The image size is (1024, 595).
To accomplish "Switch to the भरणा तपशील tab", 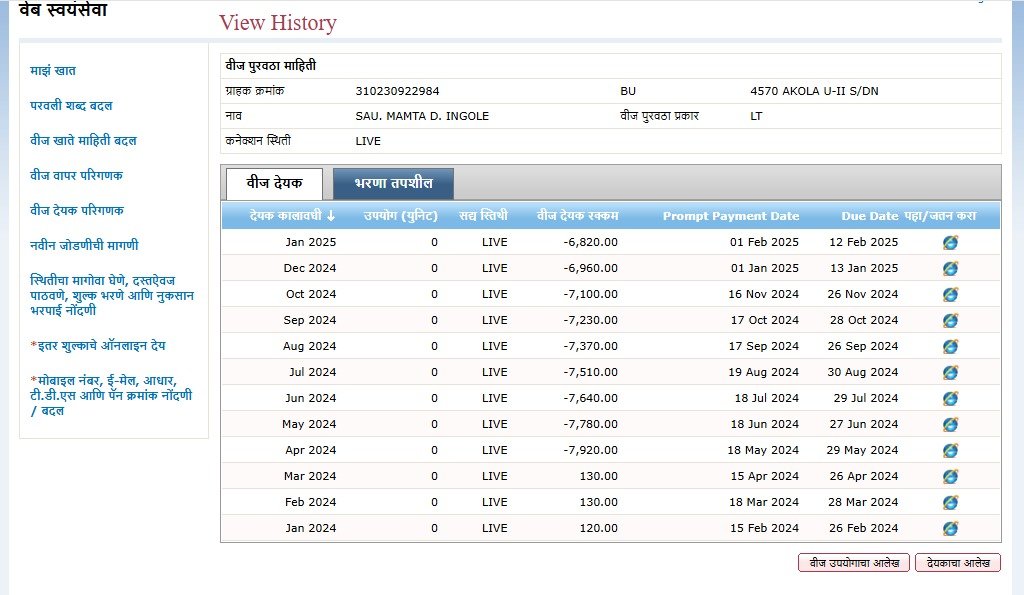I will (393, 184).
